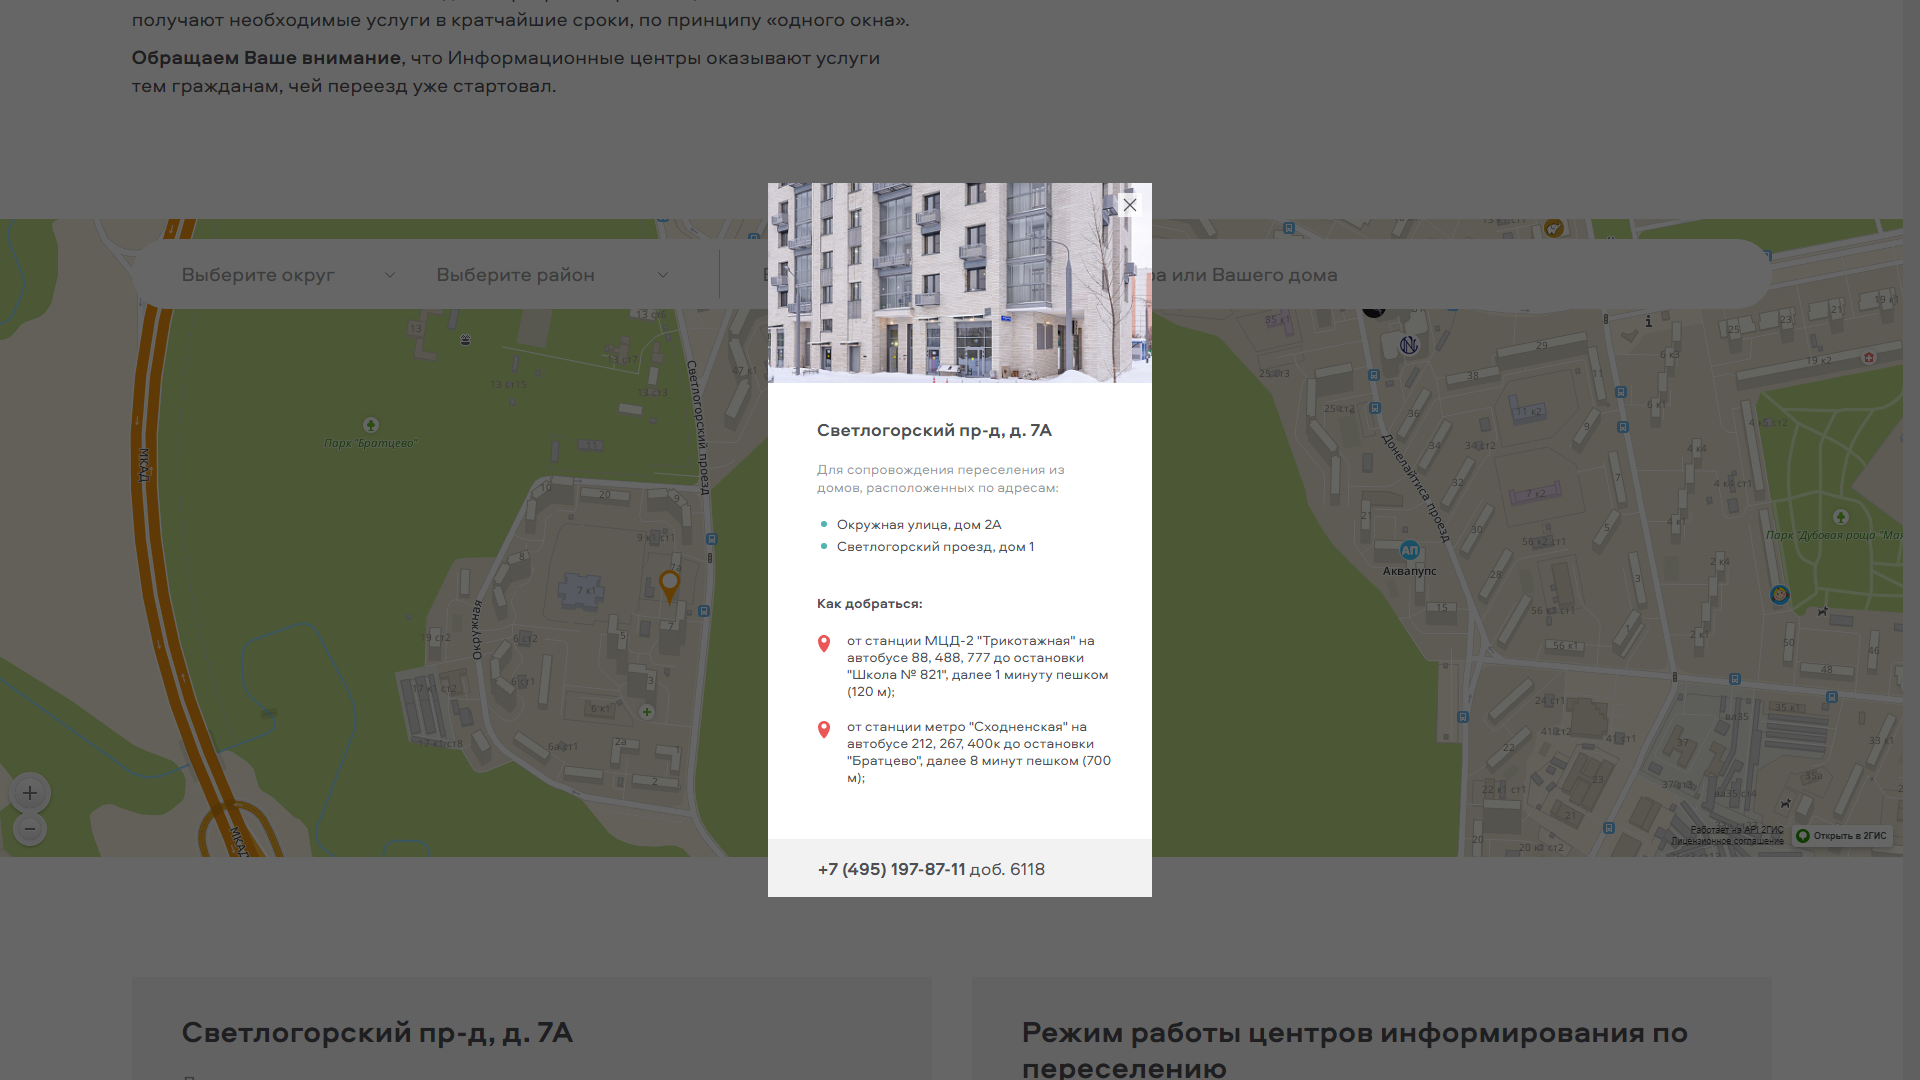Click the Аквапупс map icon

[1409, 550]
